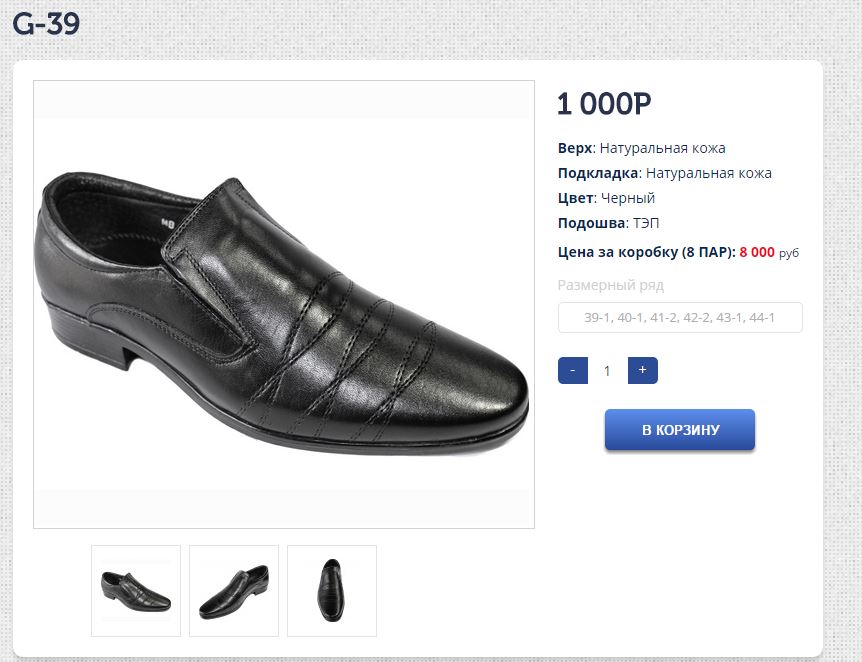This screenshot has width=862, height=662.
Task: Click the Натуральная кожа value beside Верх
Action: pos(662,148)
